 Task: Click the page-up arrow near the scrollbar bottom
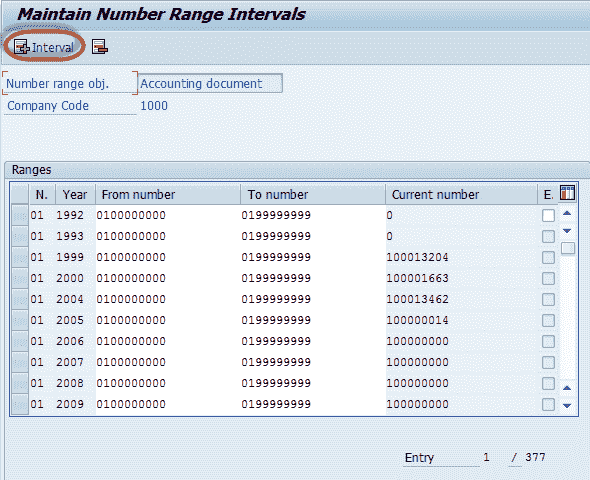point(567,388)
